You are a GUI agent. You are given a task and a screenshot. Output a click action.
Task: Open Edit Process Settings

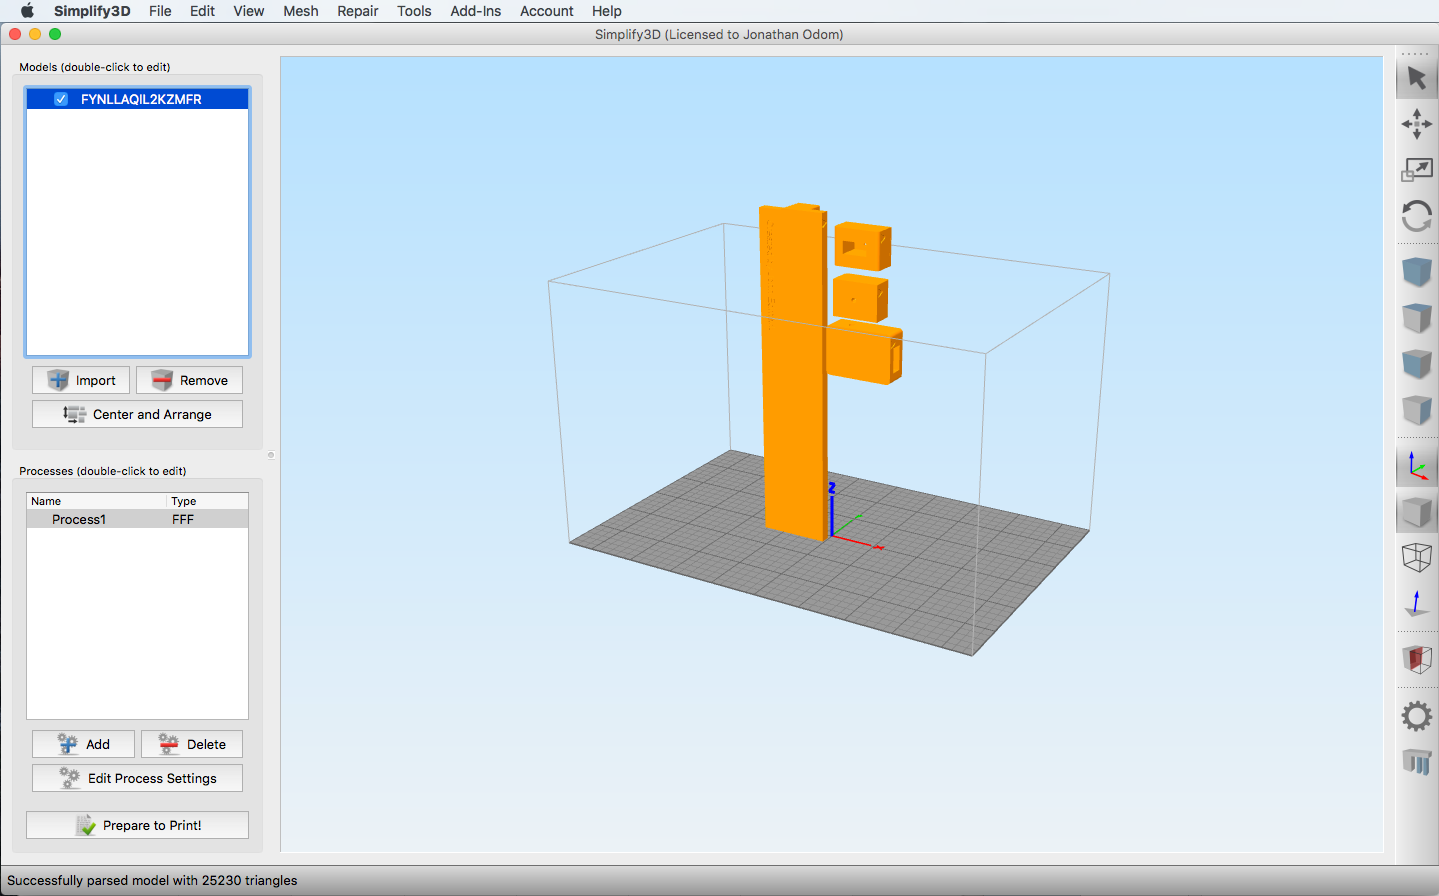137,778
